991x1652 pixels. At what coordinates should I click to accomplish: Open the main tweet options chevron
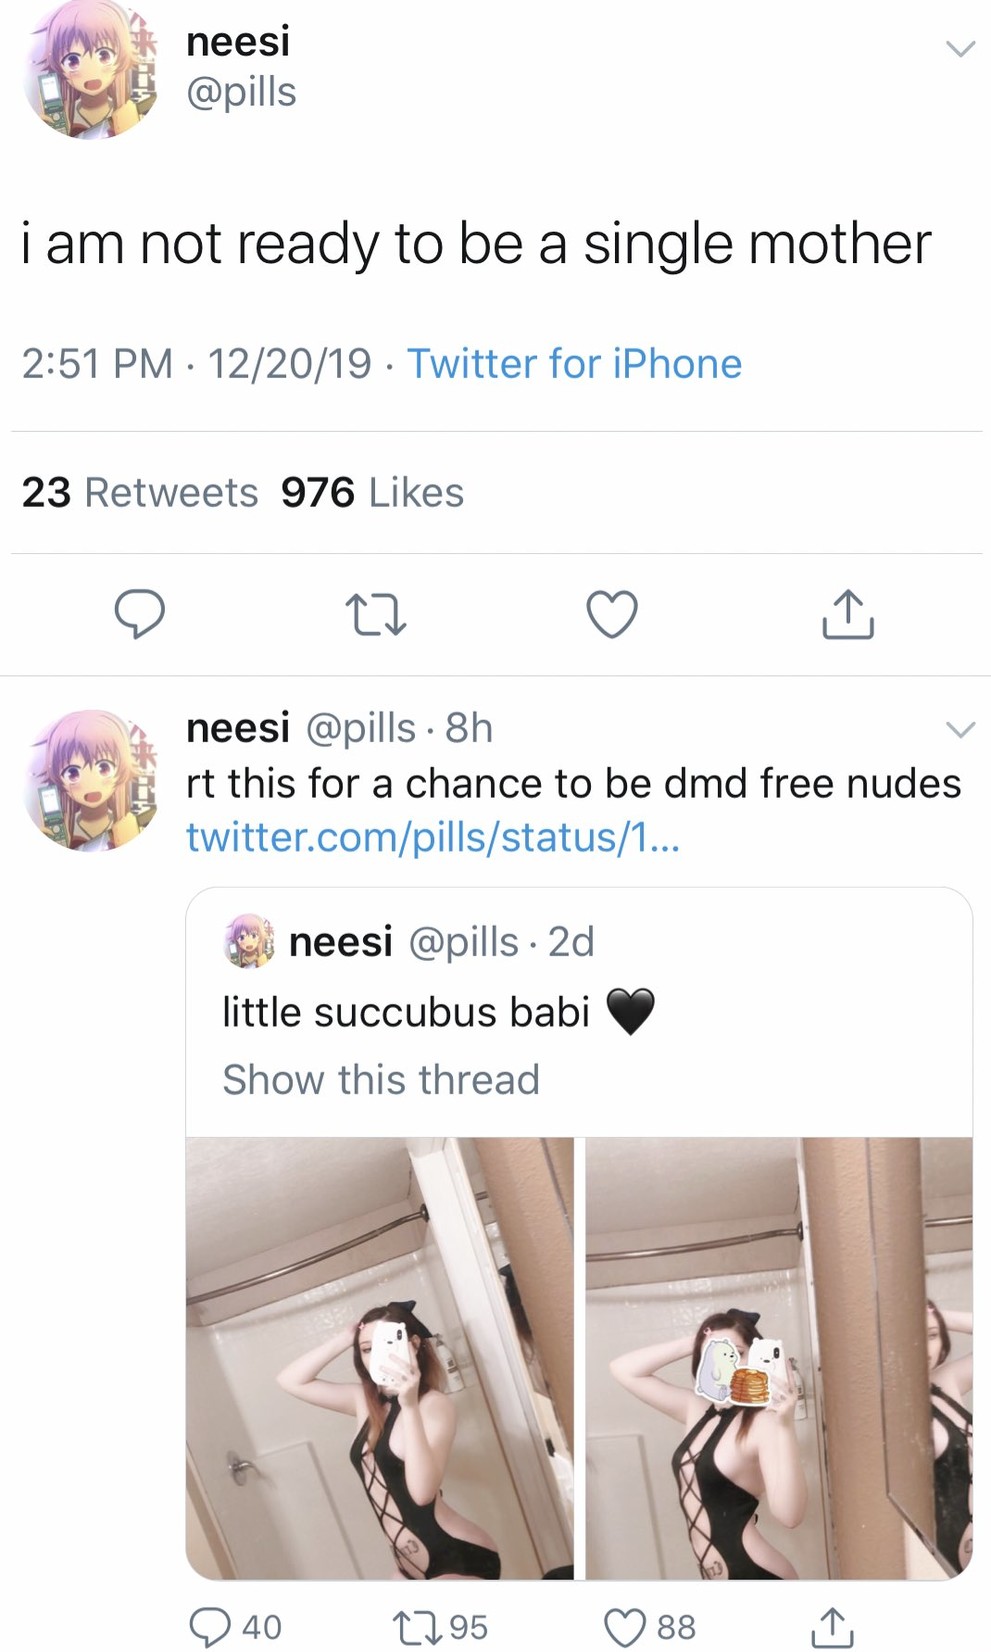tap(960, 48)
